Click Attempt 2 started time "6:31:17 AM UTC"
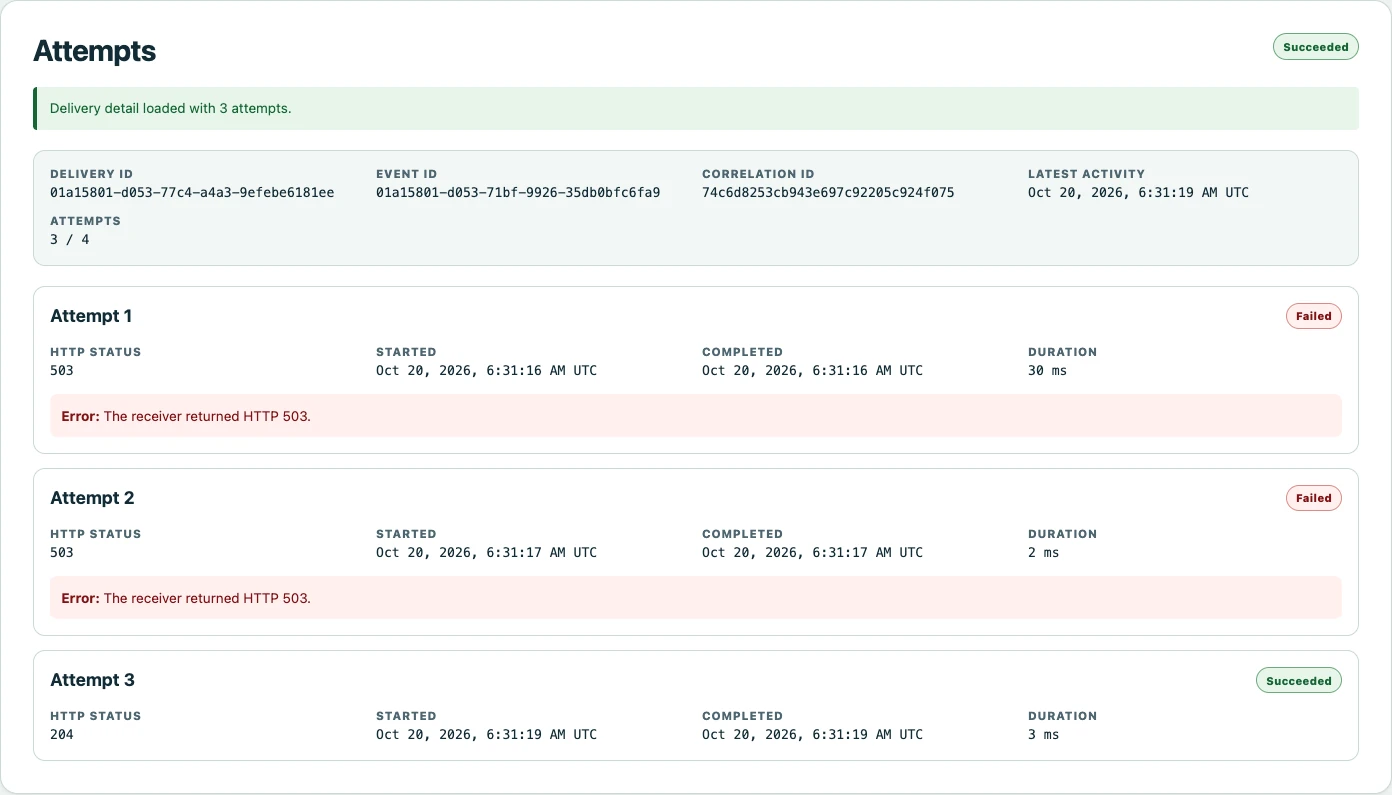 pyautogui.click(x=542, y=552)
